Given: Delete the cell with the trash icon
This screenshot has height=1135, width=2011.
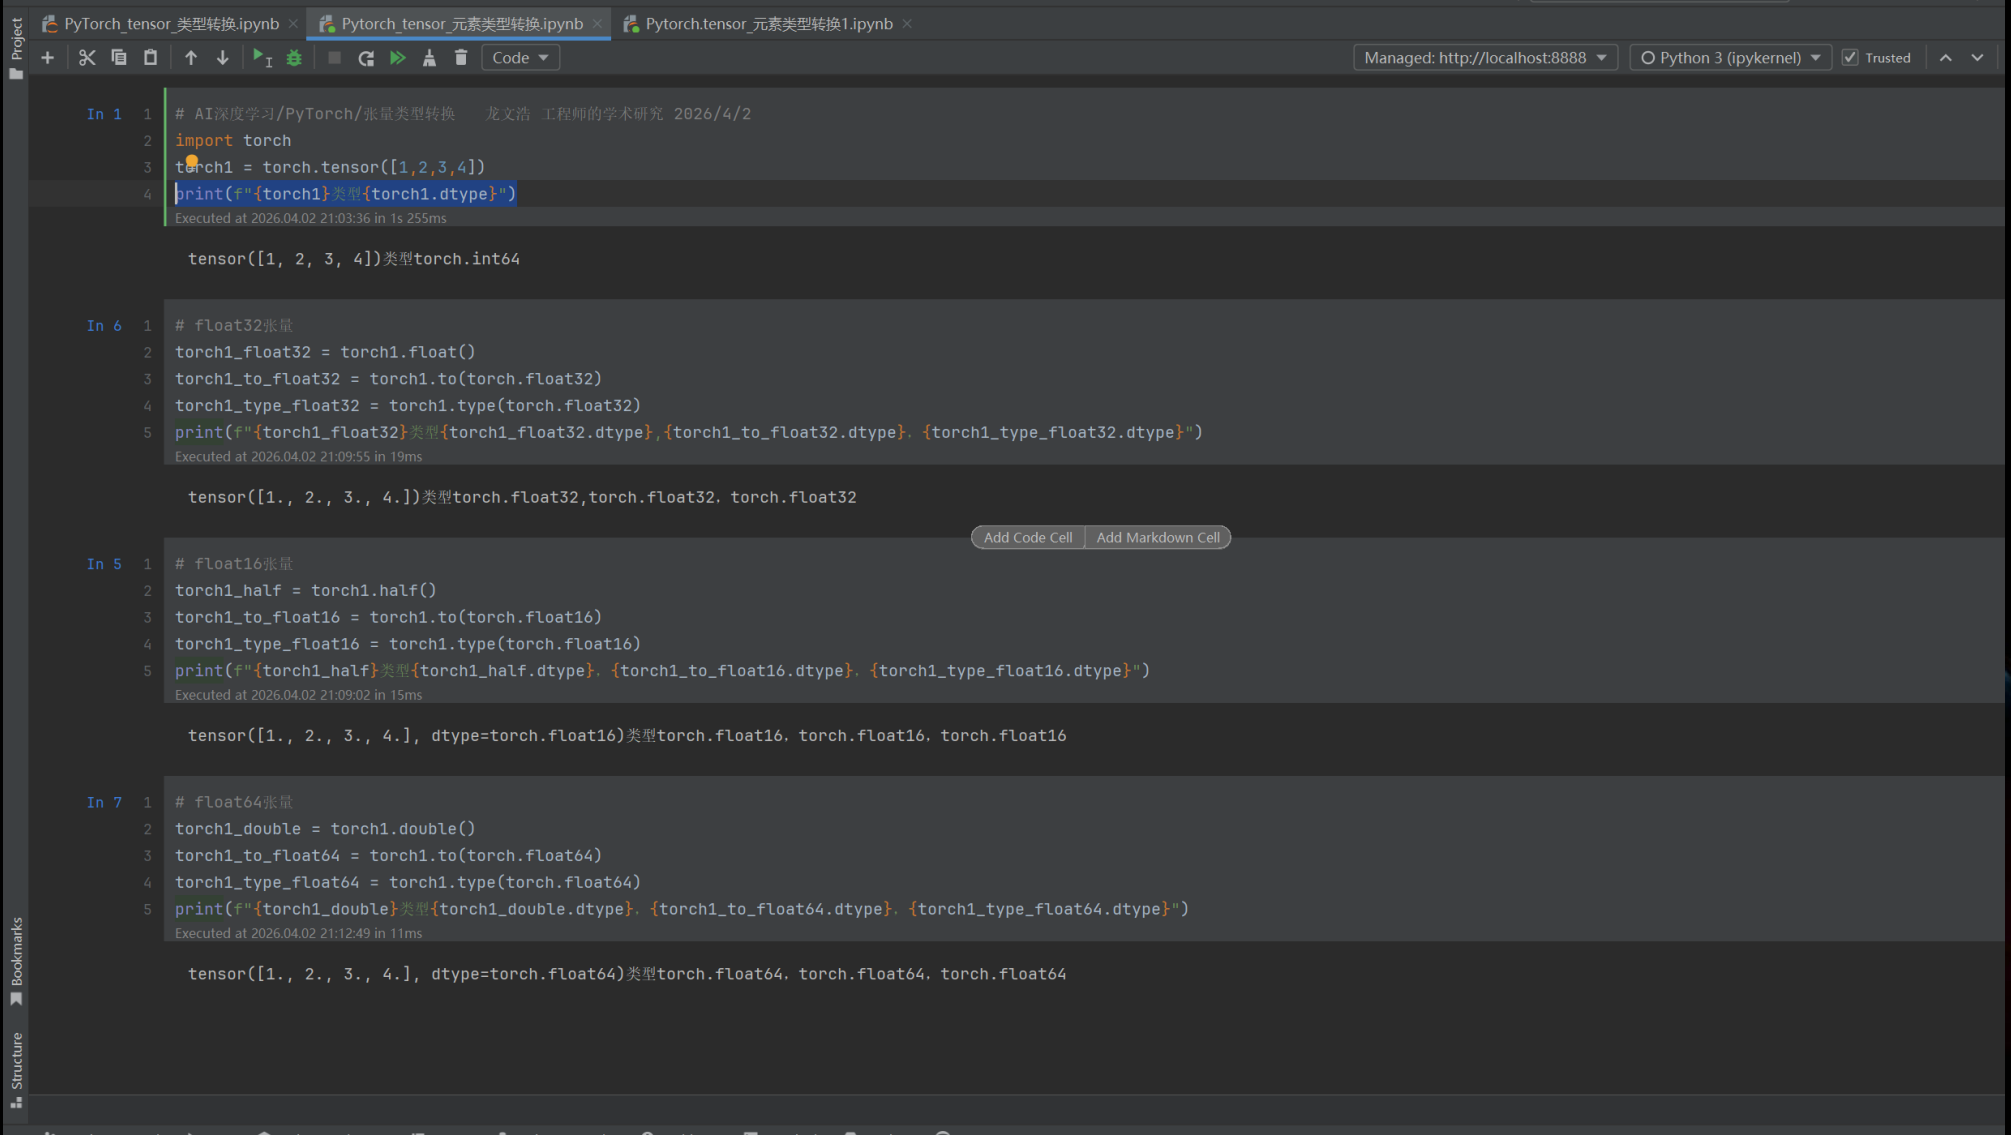Looking at the screenshot, I should click(461, 58).
